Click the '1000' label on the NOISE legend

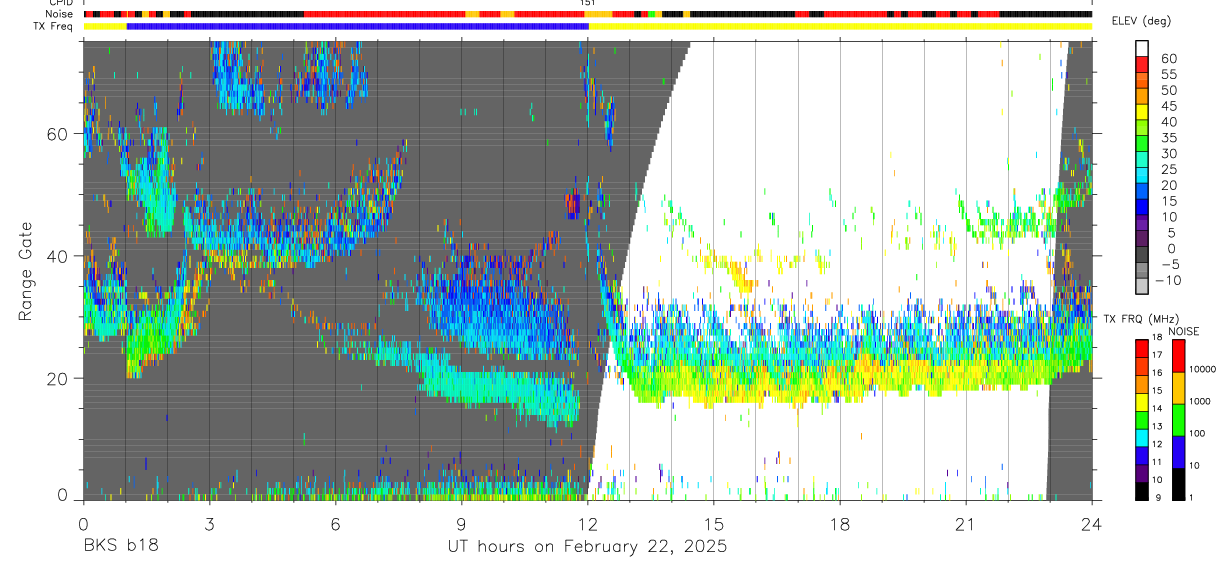tap(1200, 401)
